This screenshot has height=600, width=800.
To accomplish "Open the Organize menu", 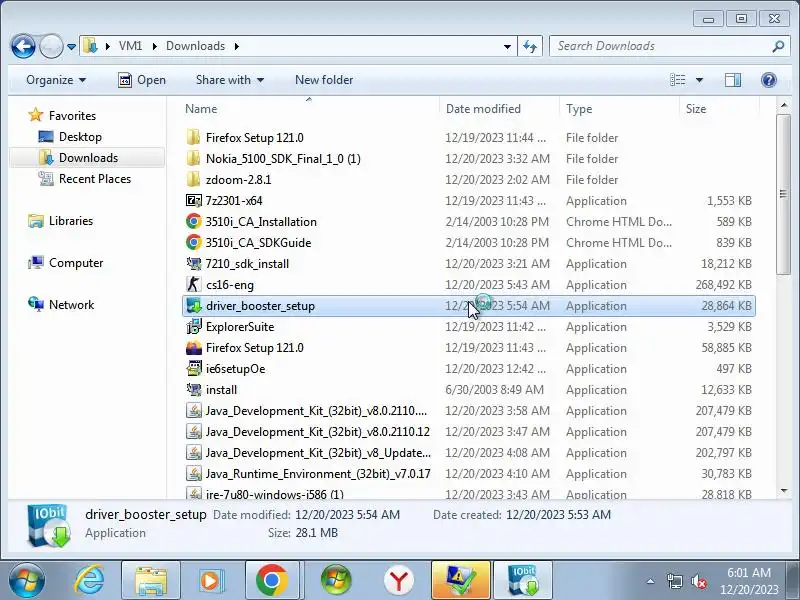I will click(x=56, y=80).
